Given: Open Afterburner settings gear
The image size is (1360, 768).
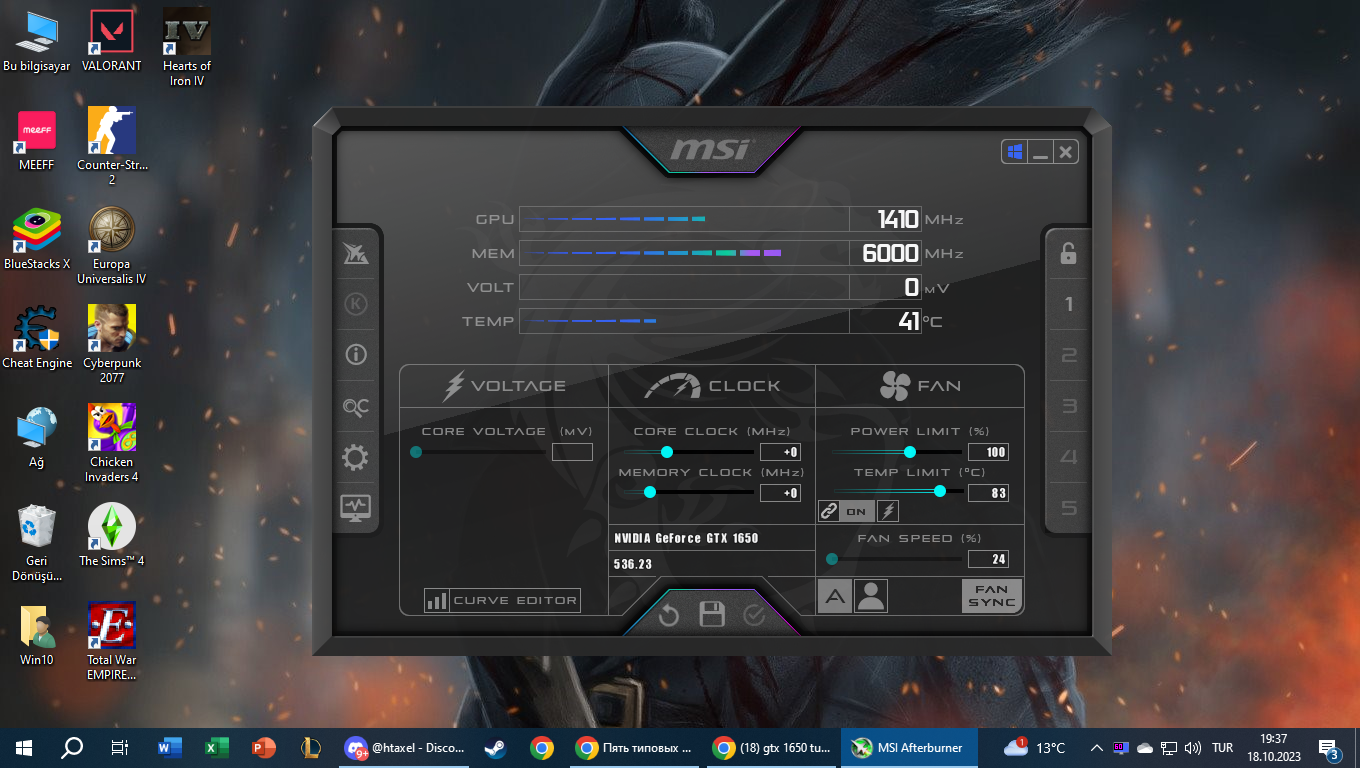Looking at the screenshot, I should [x=356, y=458].
